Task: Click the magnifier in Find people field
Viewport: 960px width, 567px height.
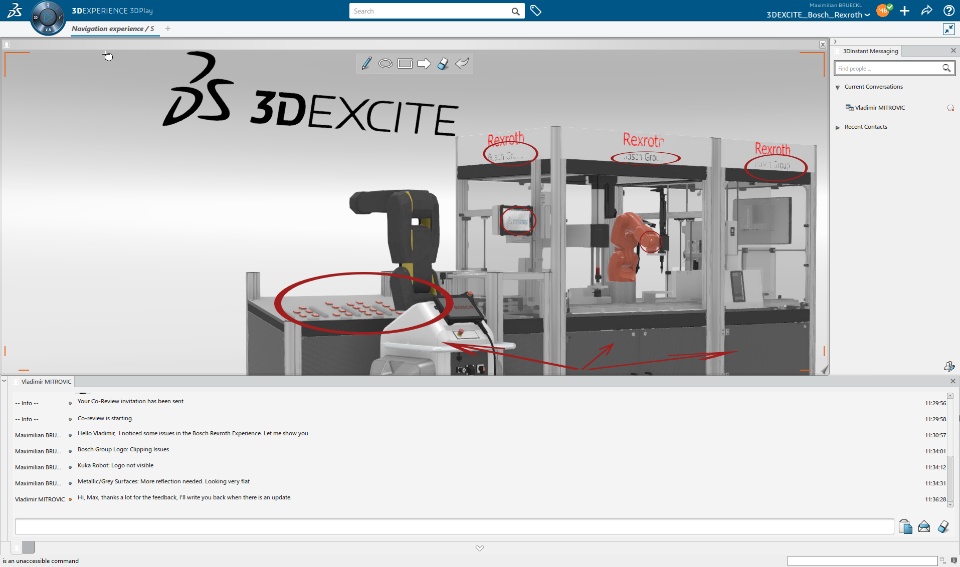Action: click(x=947, y=68)
